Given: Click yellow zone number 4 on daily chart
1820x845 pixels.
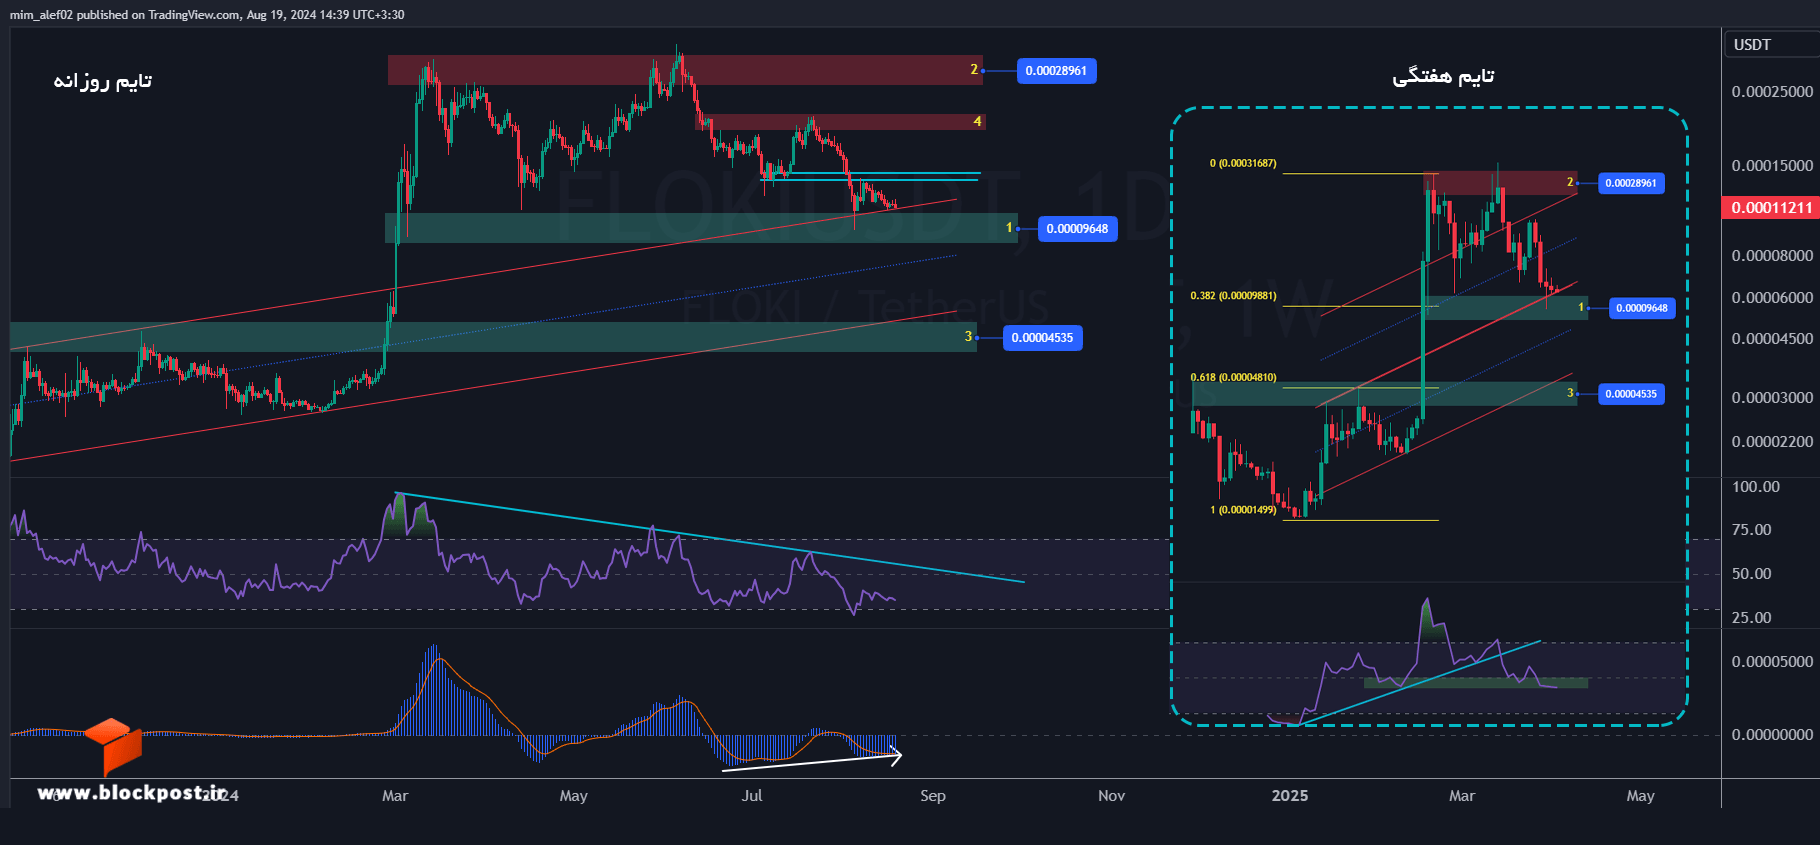Looking at the screenshot, I should point(977,122).
